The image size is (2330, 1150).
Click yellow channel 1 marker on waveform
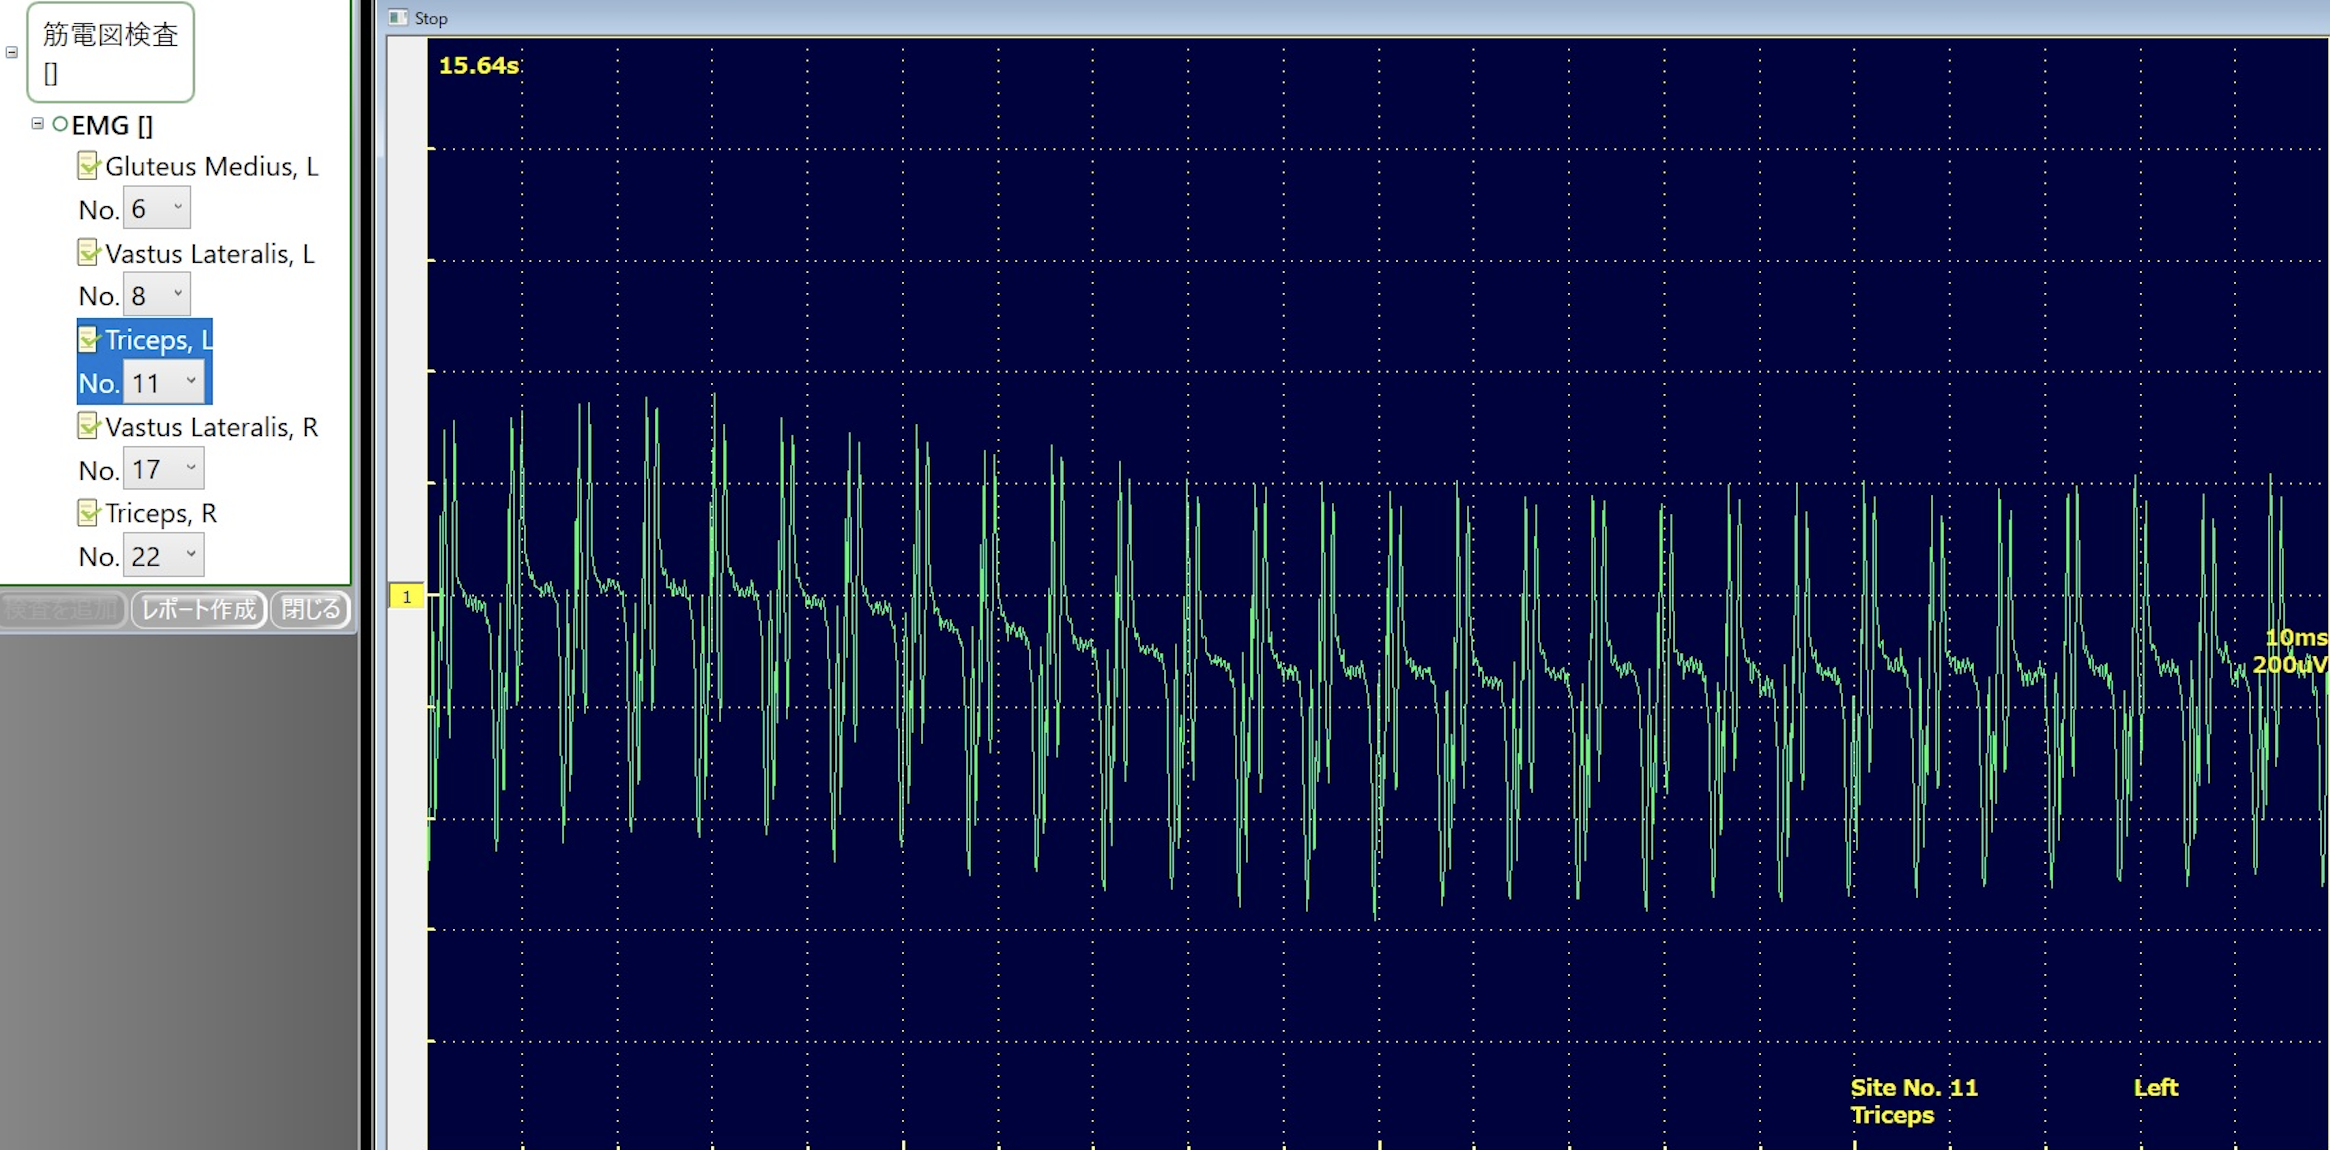[406, 597]
